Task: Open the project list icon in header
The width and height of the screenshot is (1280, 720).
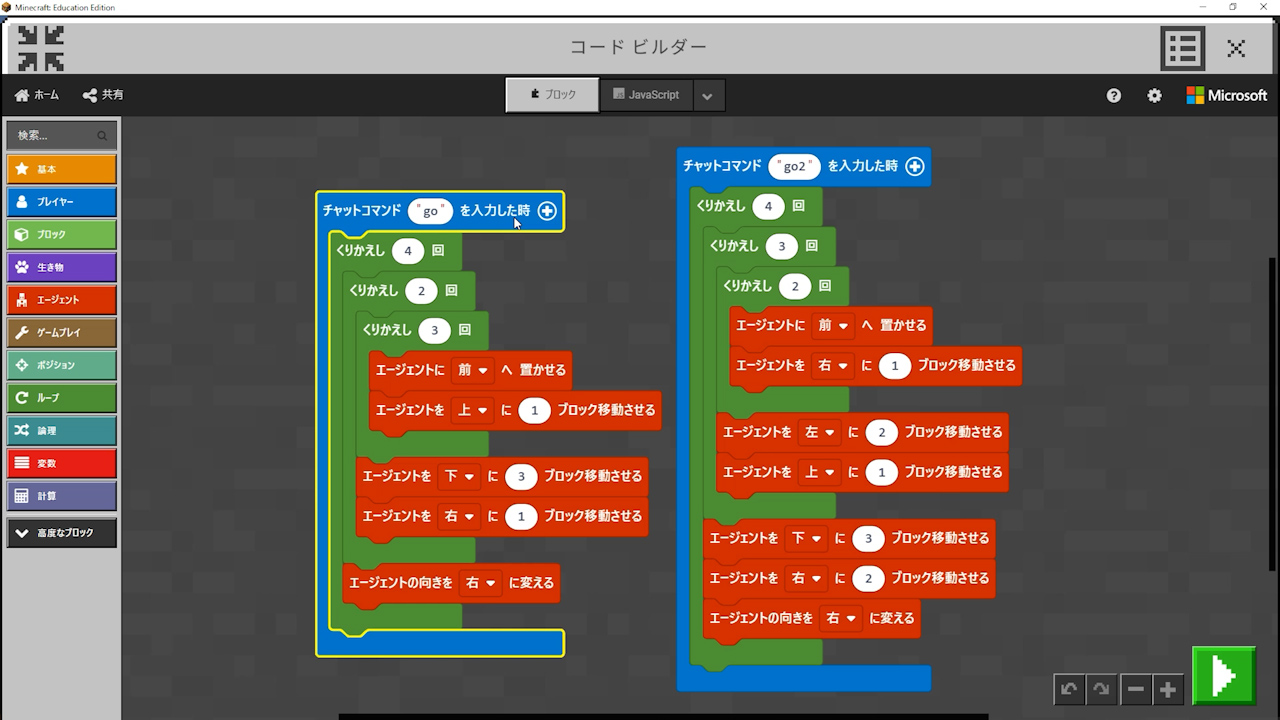Action: pos(1183,48)
